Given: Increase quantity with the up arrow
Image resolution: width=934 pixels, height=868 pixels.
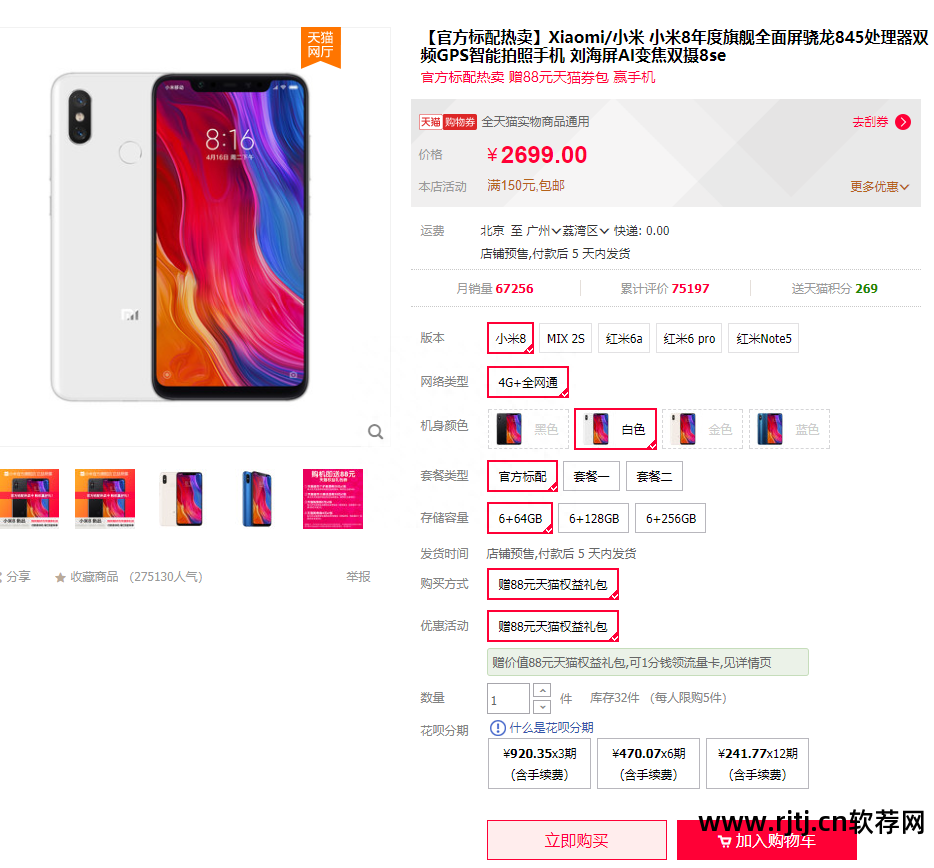Looking at the screenshot, I should coord(542,690).
